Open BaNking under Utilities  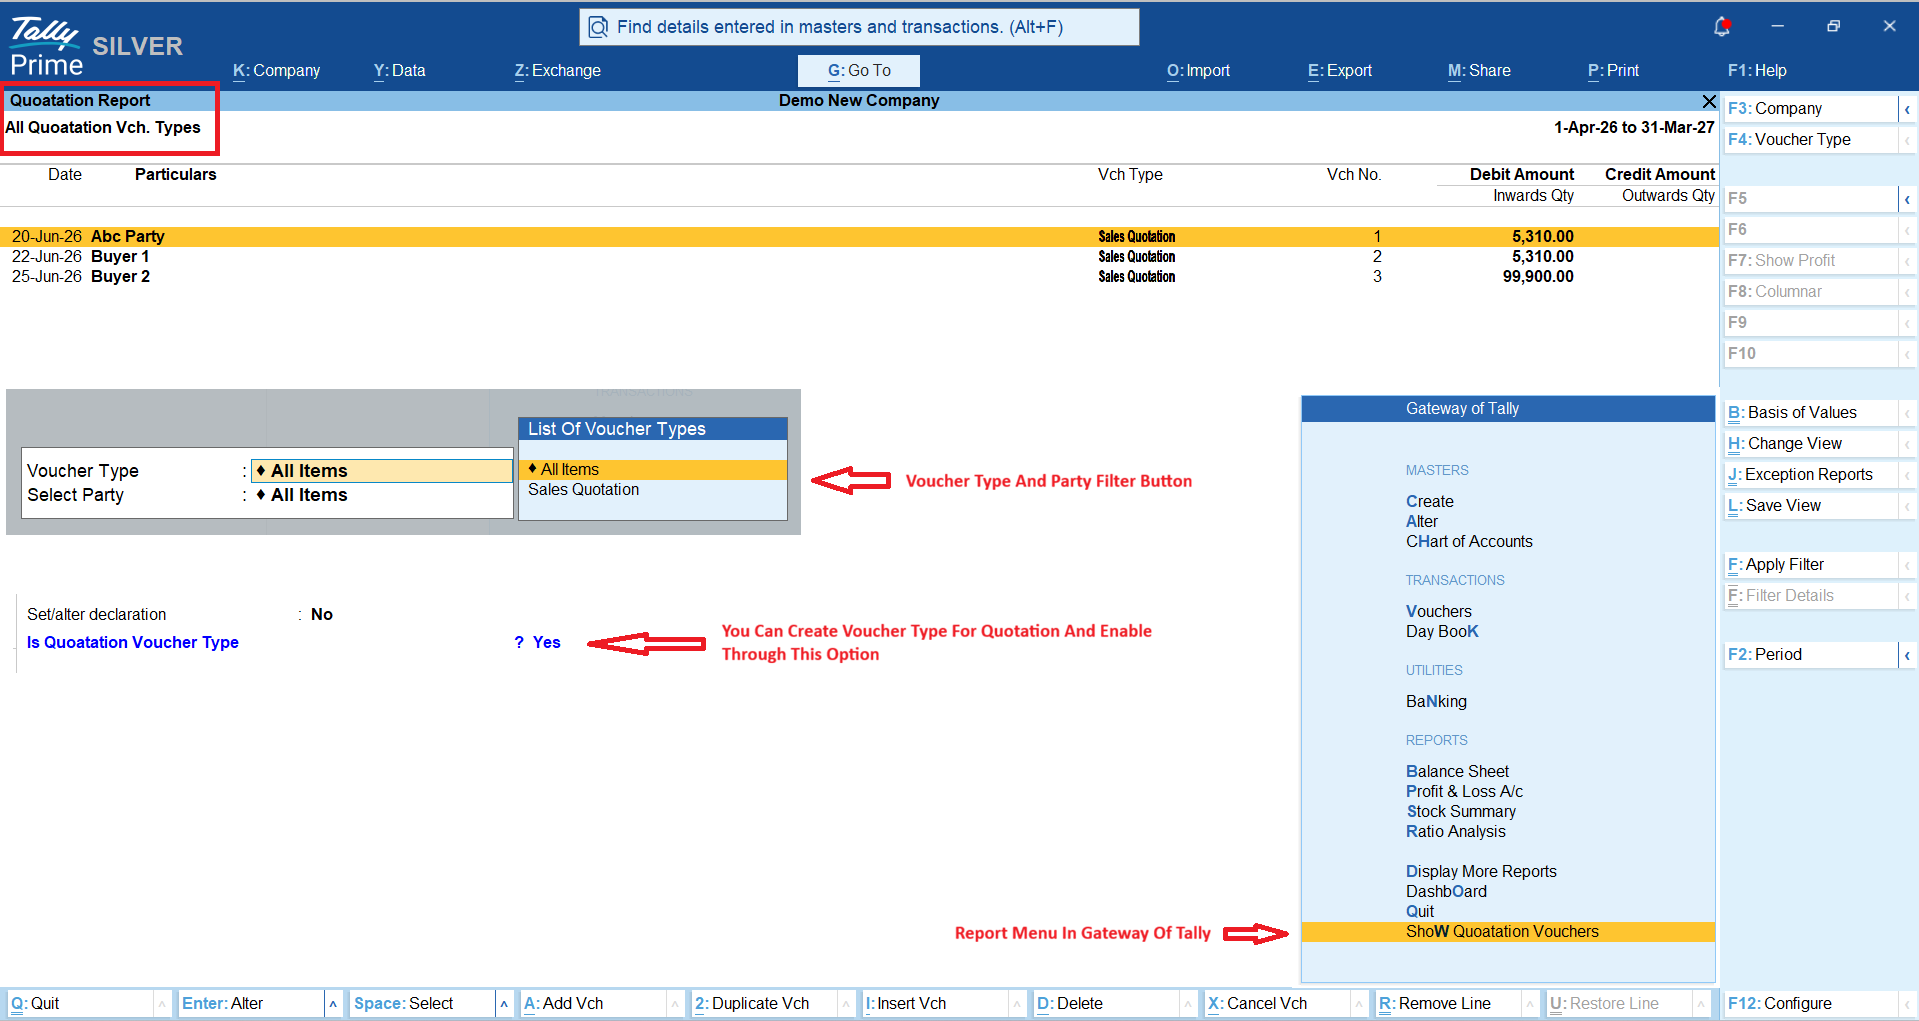(x=1436, y=702)
